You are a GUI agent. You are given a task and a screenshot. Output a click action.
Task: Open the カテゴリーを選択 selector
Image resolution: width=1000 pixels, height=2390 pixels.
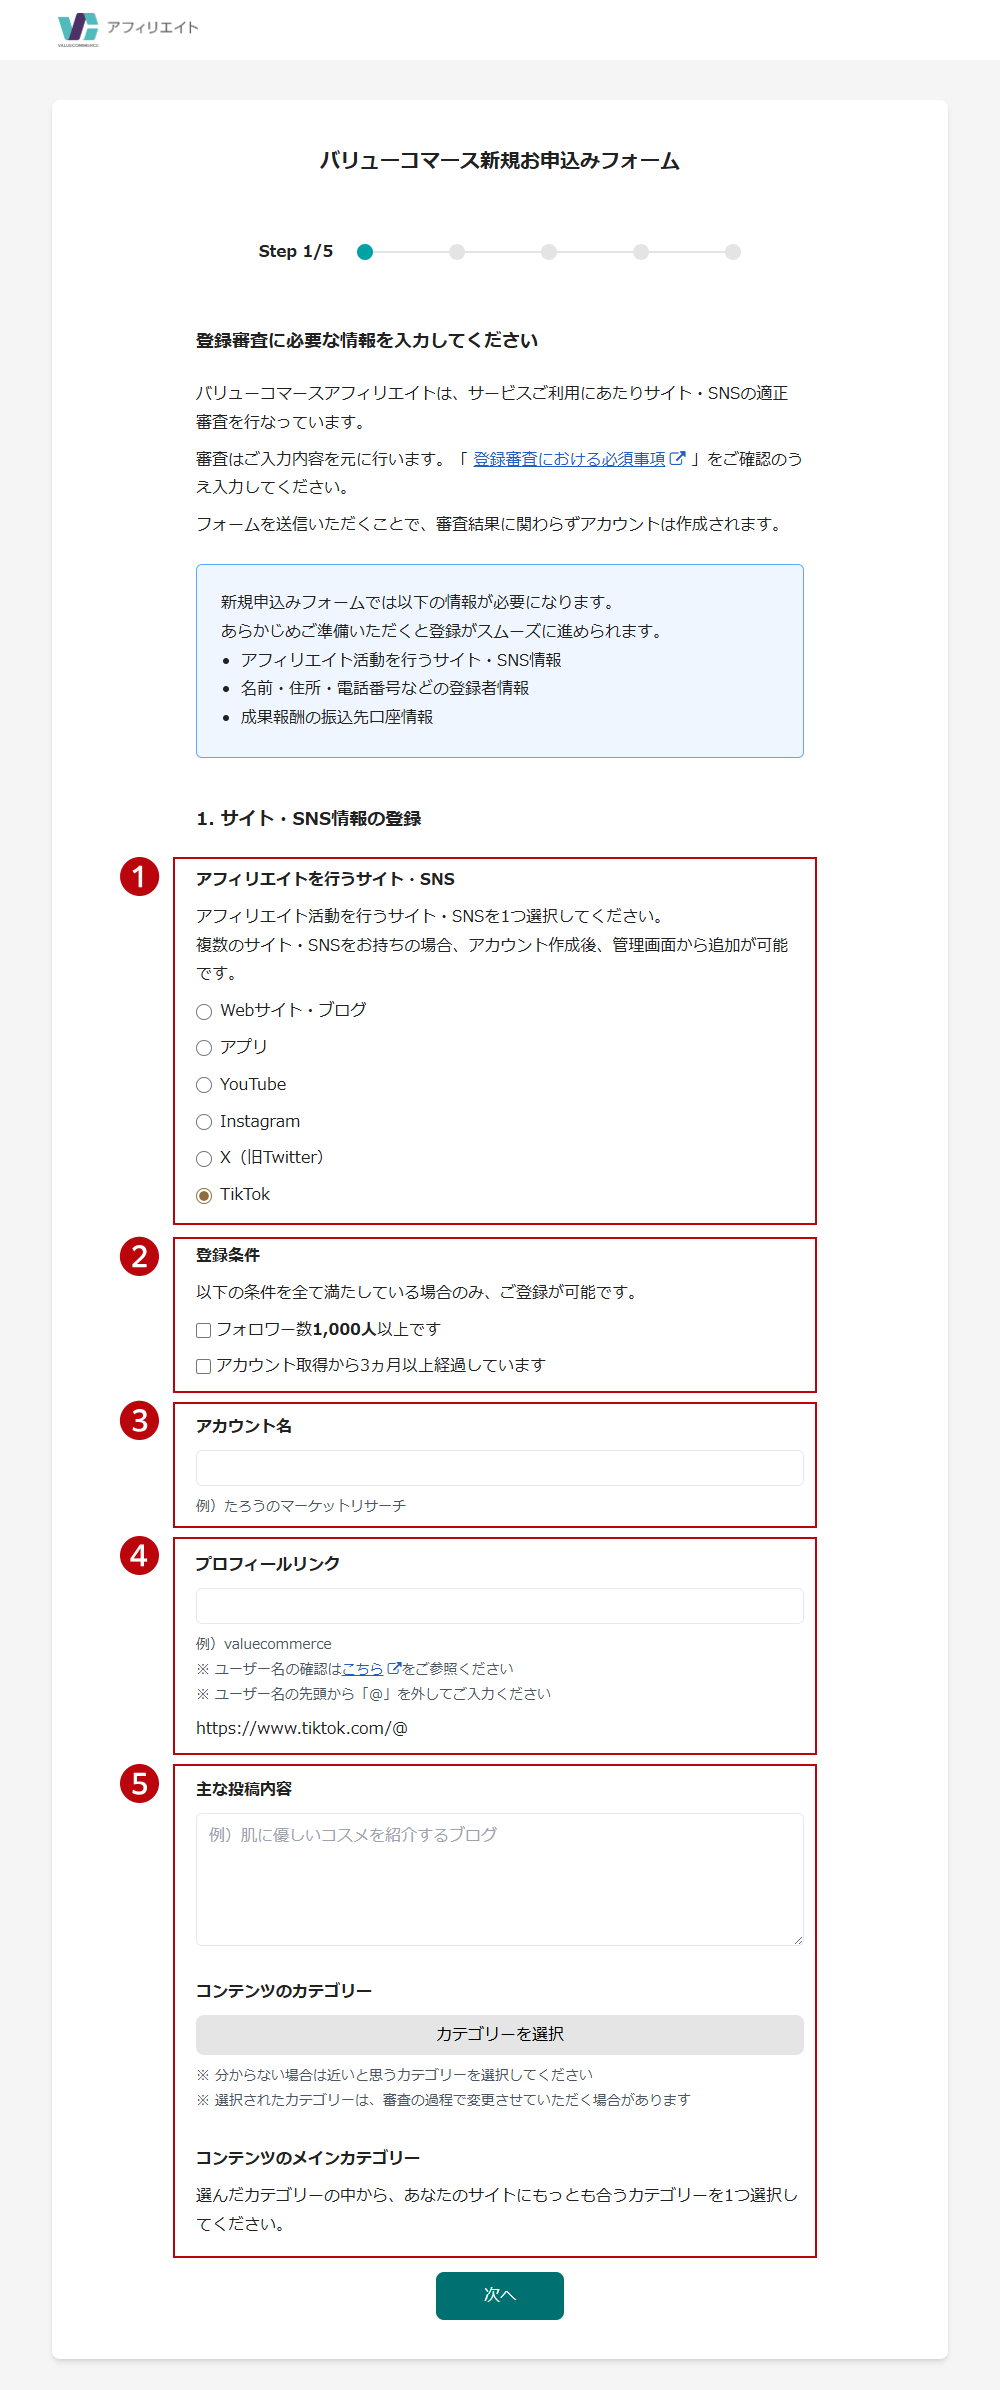tap(500, 2034)
